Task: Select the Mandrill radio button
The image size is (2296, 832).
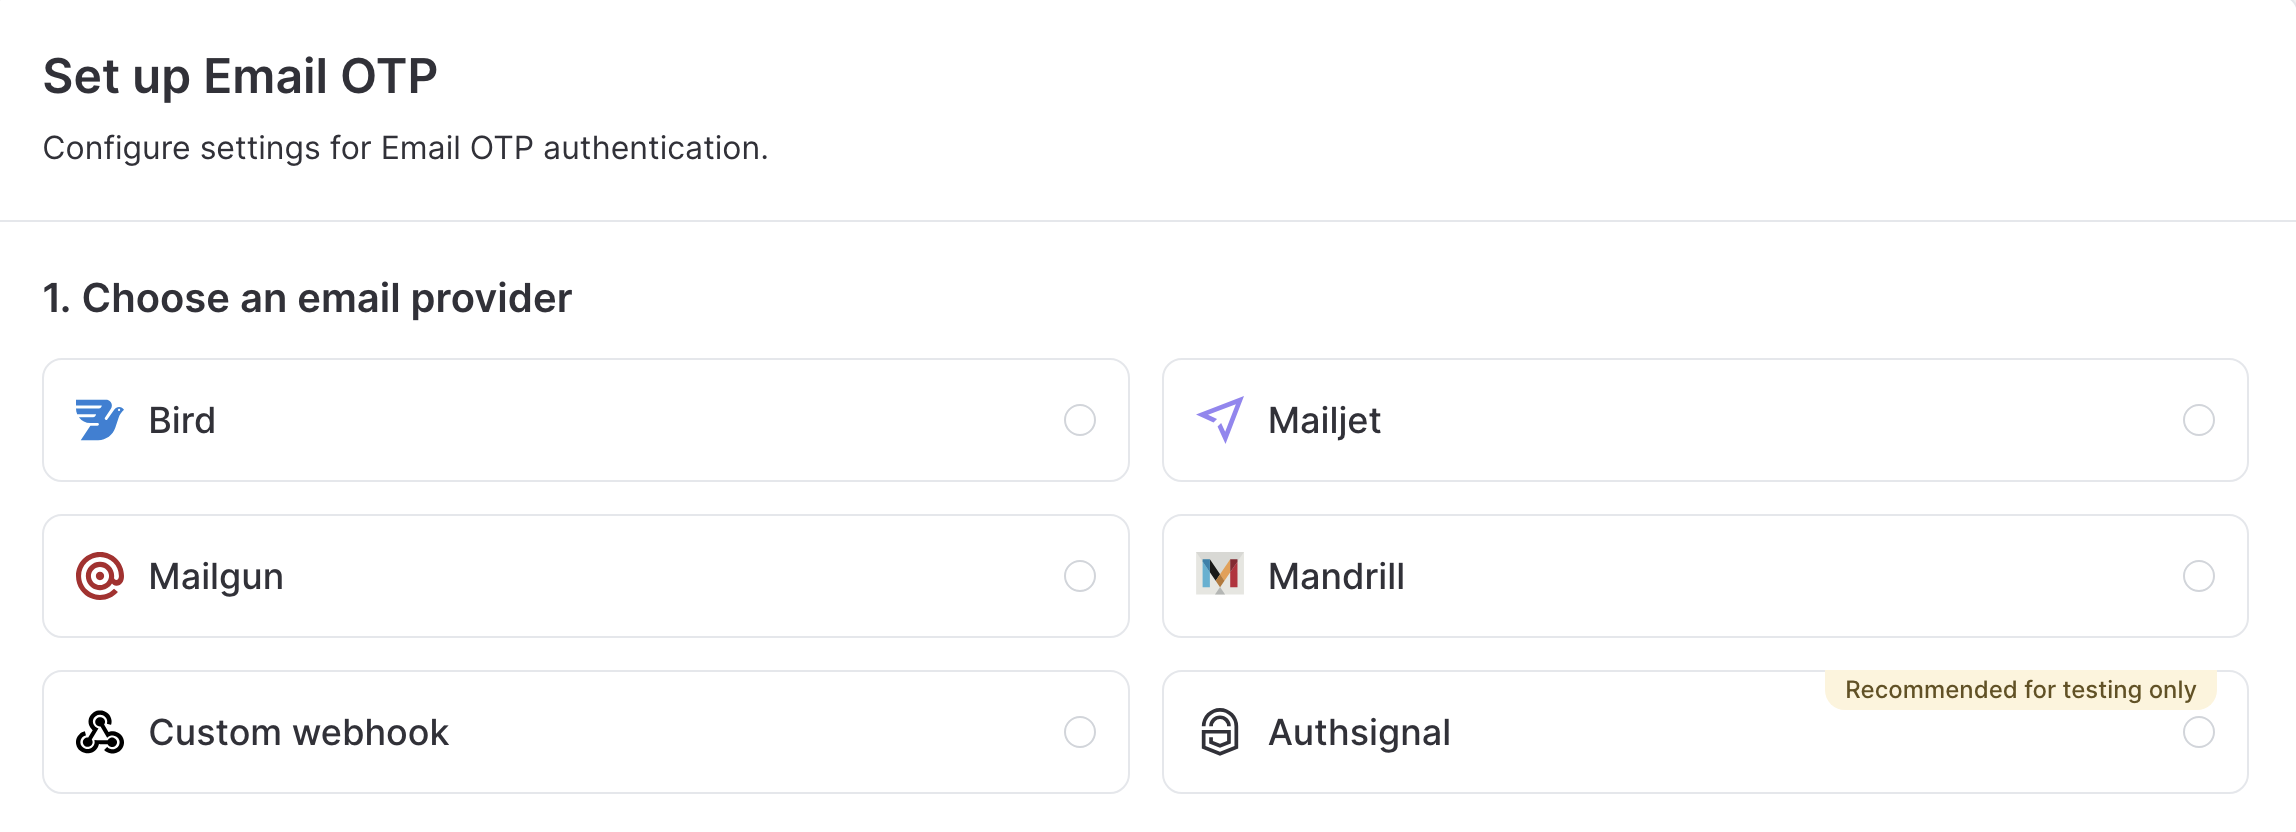Action: pyautogui.click(x=2198, y=576)
